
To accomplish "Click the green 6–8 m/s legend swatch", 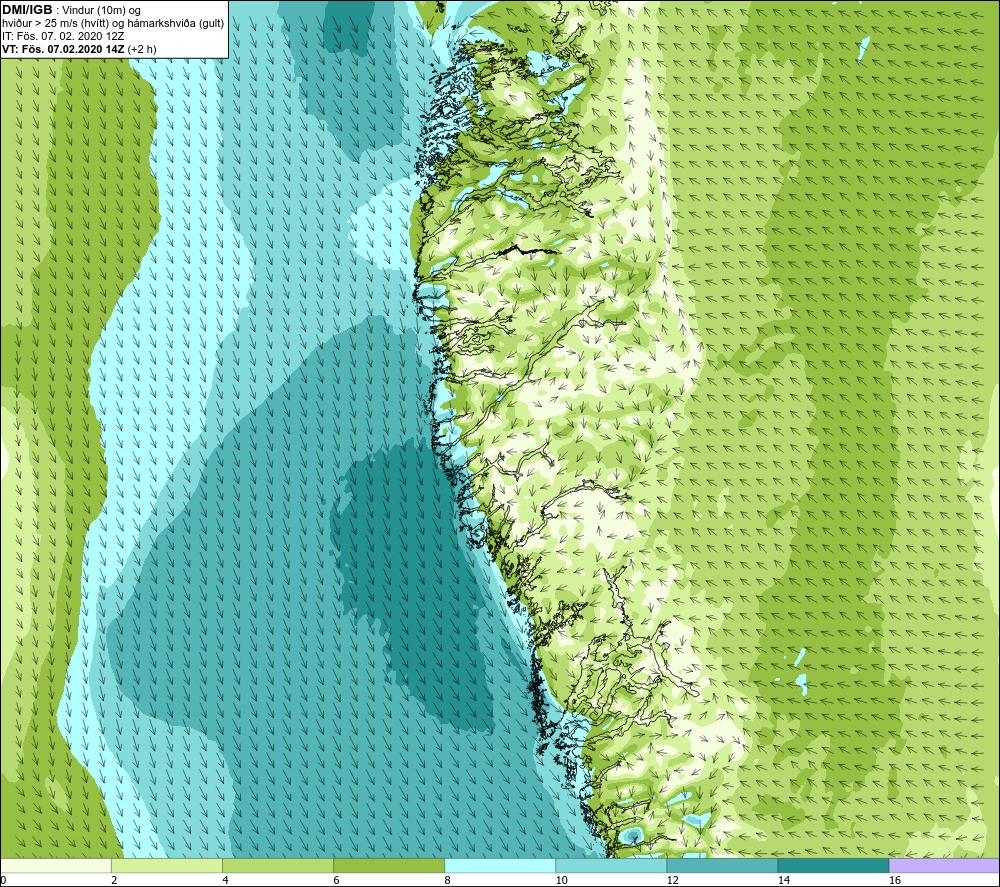I will tap(389, 865).
